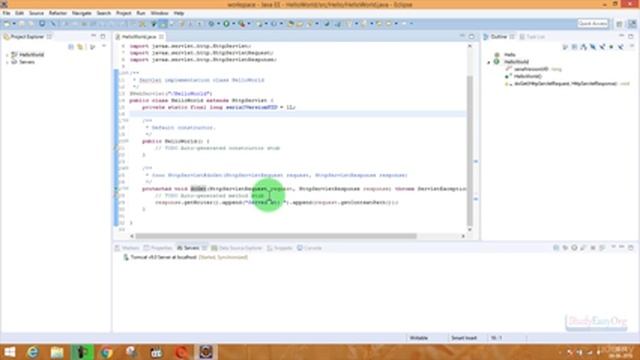The width and height of the screenshot is (640, 360).
Task: Open the New toolbar dropdown arrow
Action: (x=14, y=24)
